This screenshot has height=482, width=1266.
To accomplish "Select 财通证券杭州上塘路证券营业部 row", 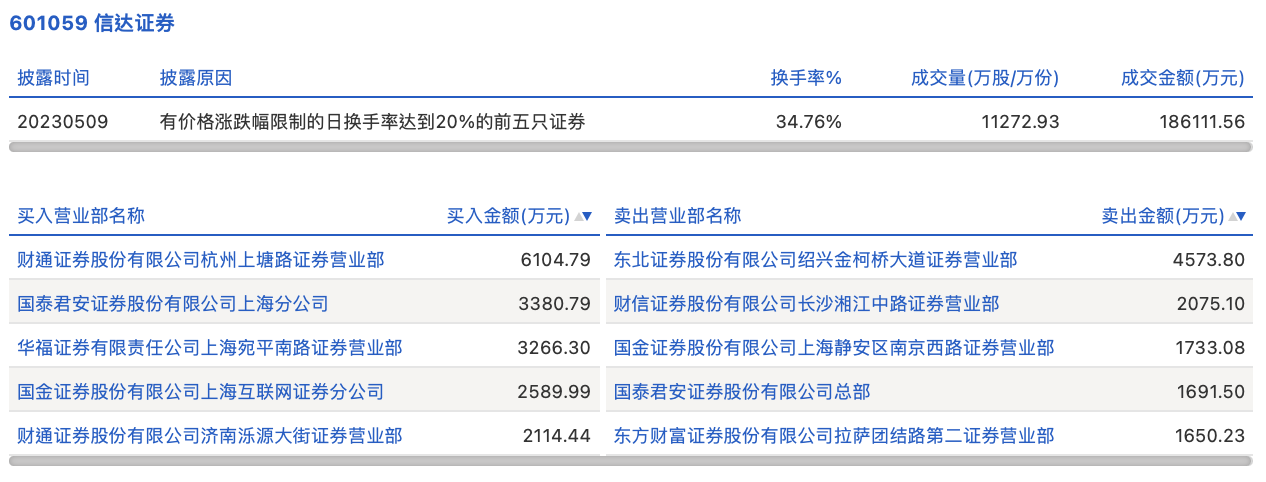I will point(201,260).
